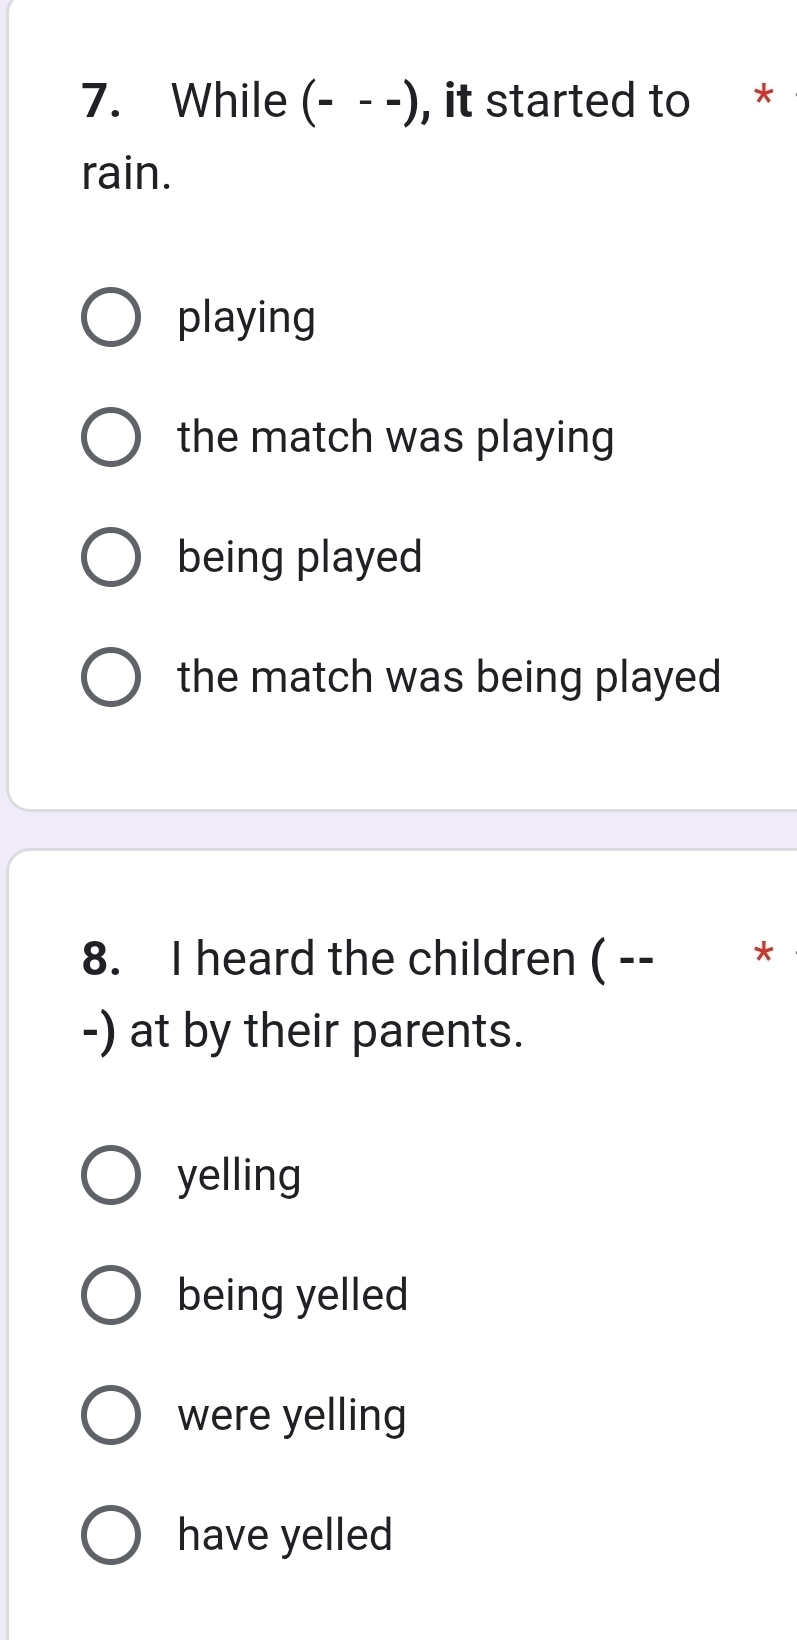Click the 'were yelling' answer label
797x1640 pixels.
coord(292,1415)
